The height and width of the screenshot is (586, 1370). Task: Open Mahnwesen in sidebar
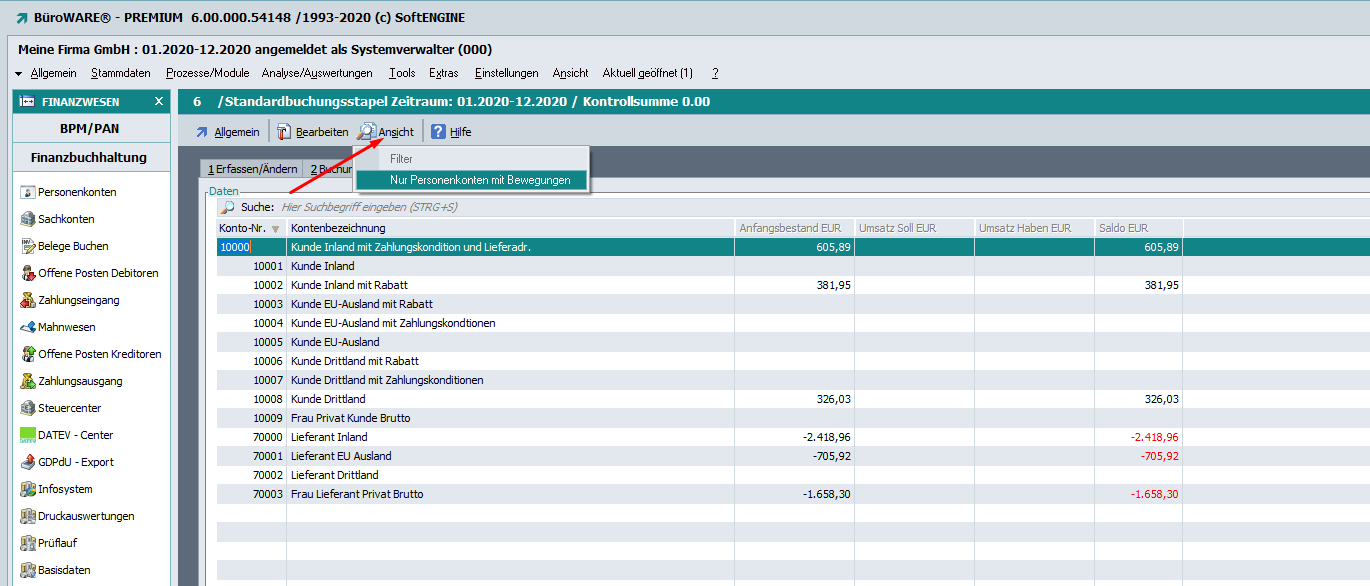click(66, 327)
